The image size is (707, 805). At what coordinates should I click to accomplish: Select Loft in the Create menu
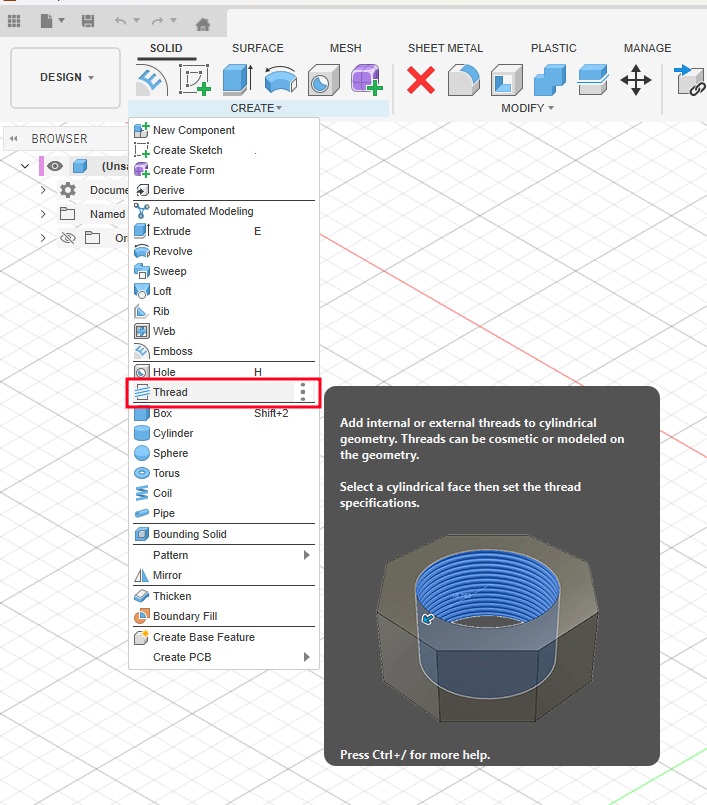pyautogui.click(x=224, y=291)
